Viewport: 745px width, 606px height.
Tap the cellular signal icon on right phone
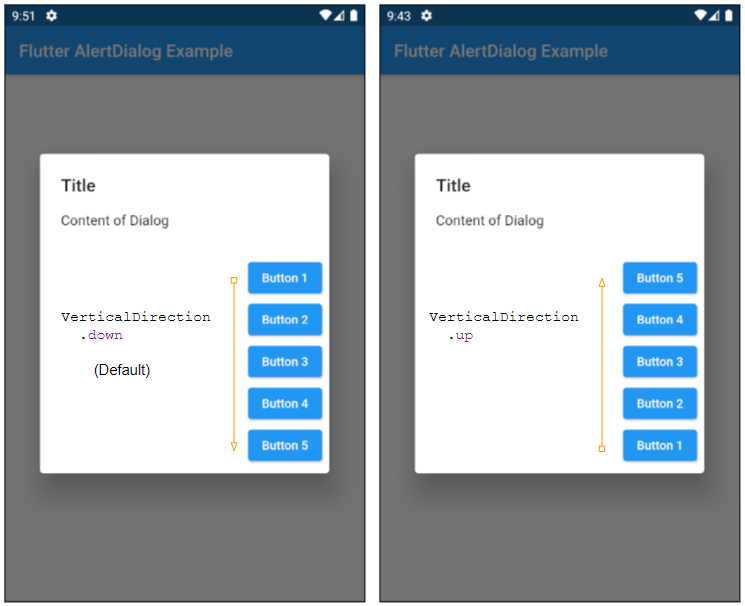click(714, 16)
